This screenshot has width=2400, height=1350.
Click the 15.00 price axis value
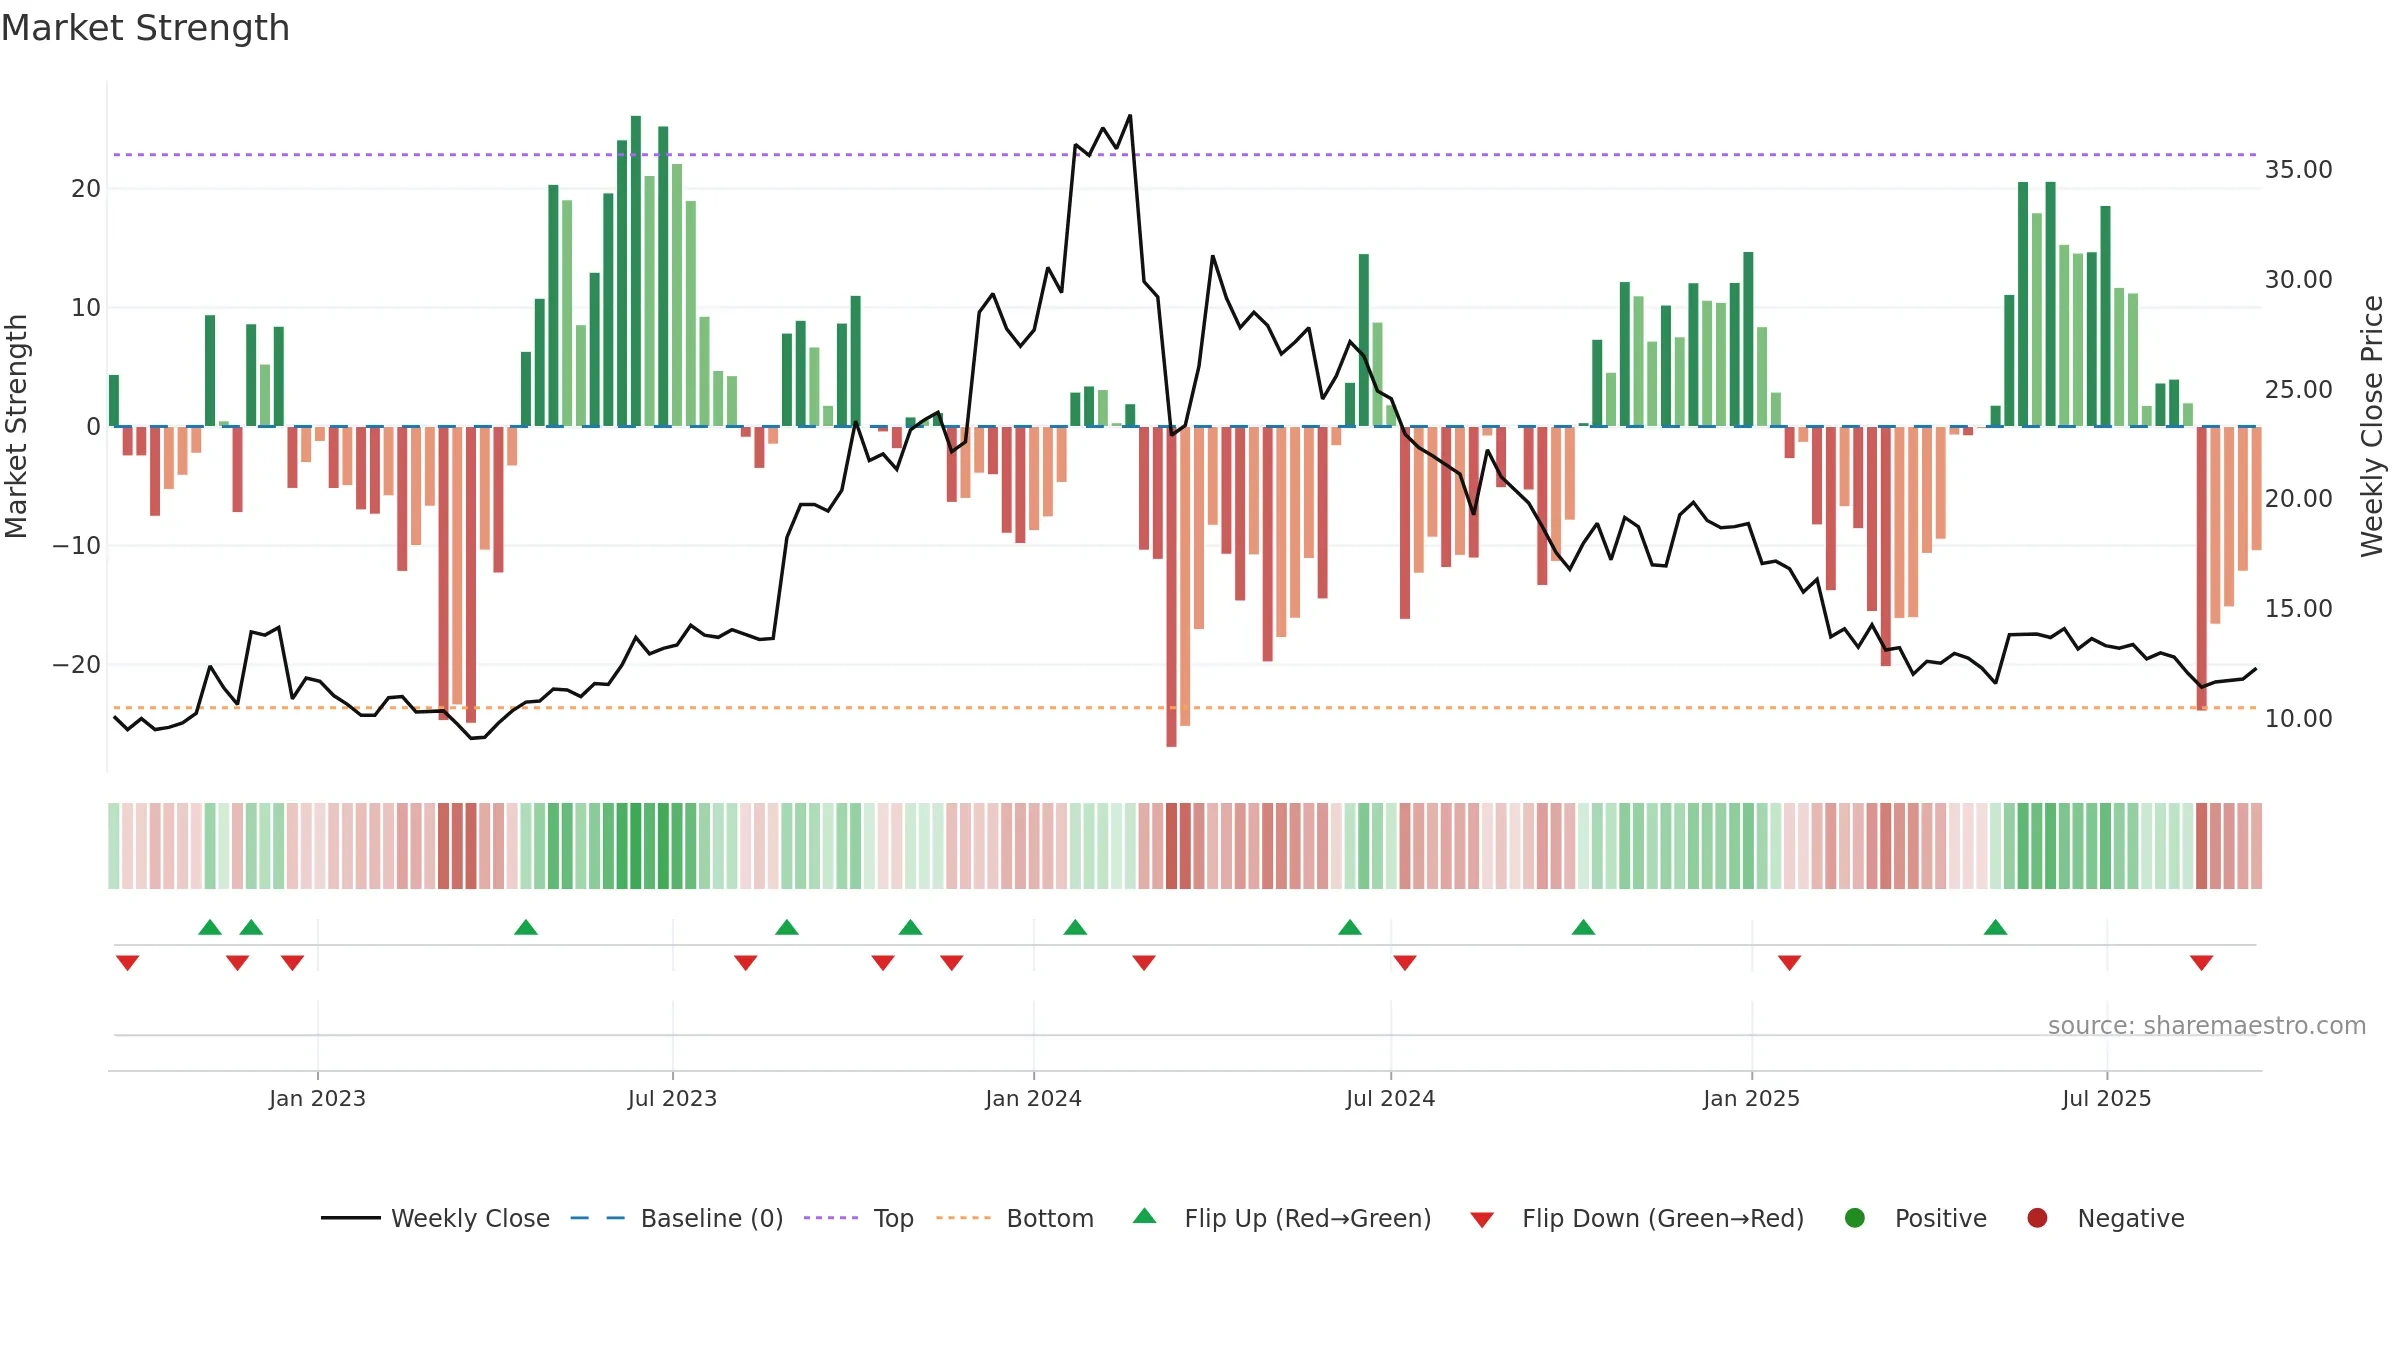[x=2298, y=608]
